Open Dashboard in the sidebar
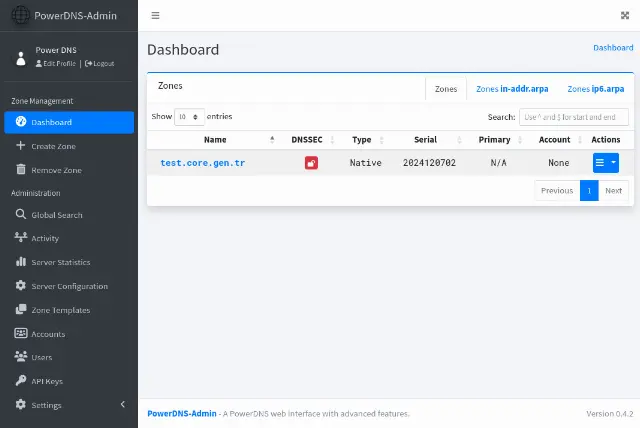The width and height of the screenshot is (640, 428). [x=69, y=122]
